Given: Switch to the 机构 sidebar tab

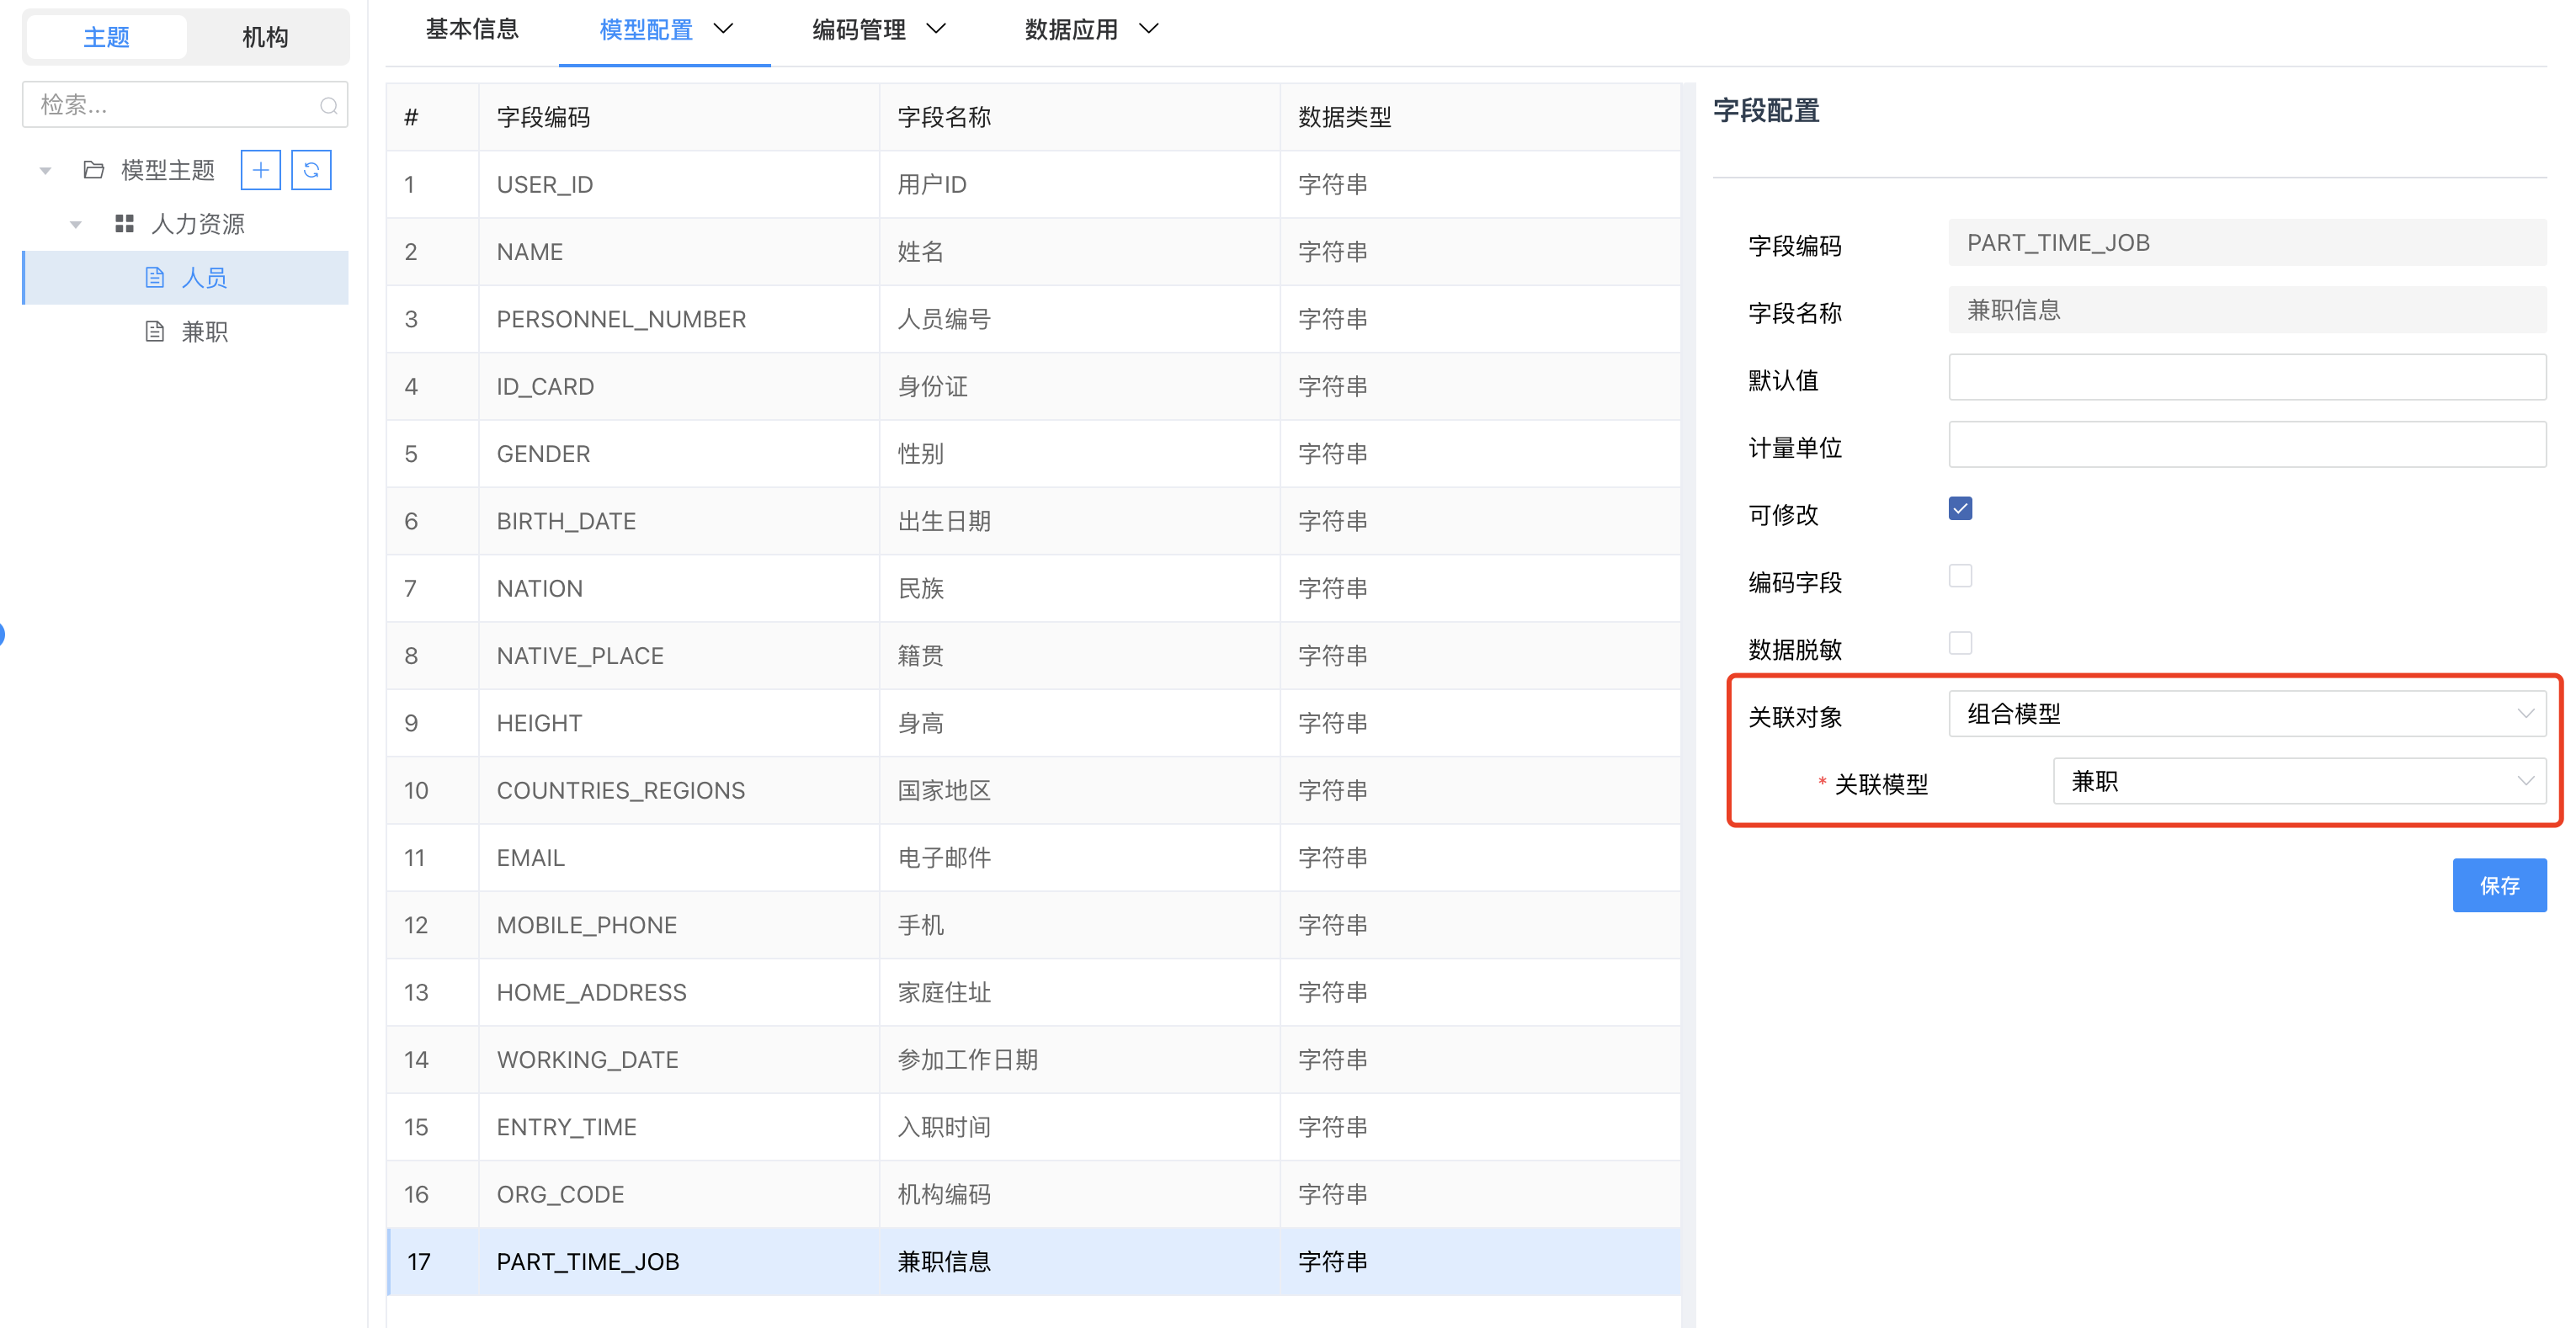Looking at the screenshot, I should pos(265,37).
